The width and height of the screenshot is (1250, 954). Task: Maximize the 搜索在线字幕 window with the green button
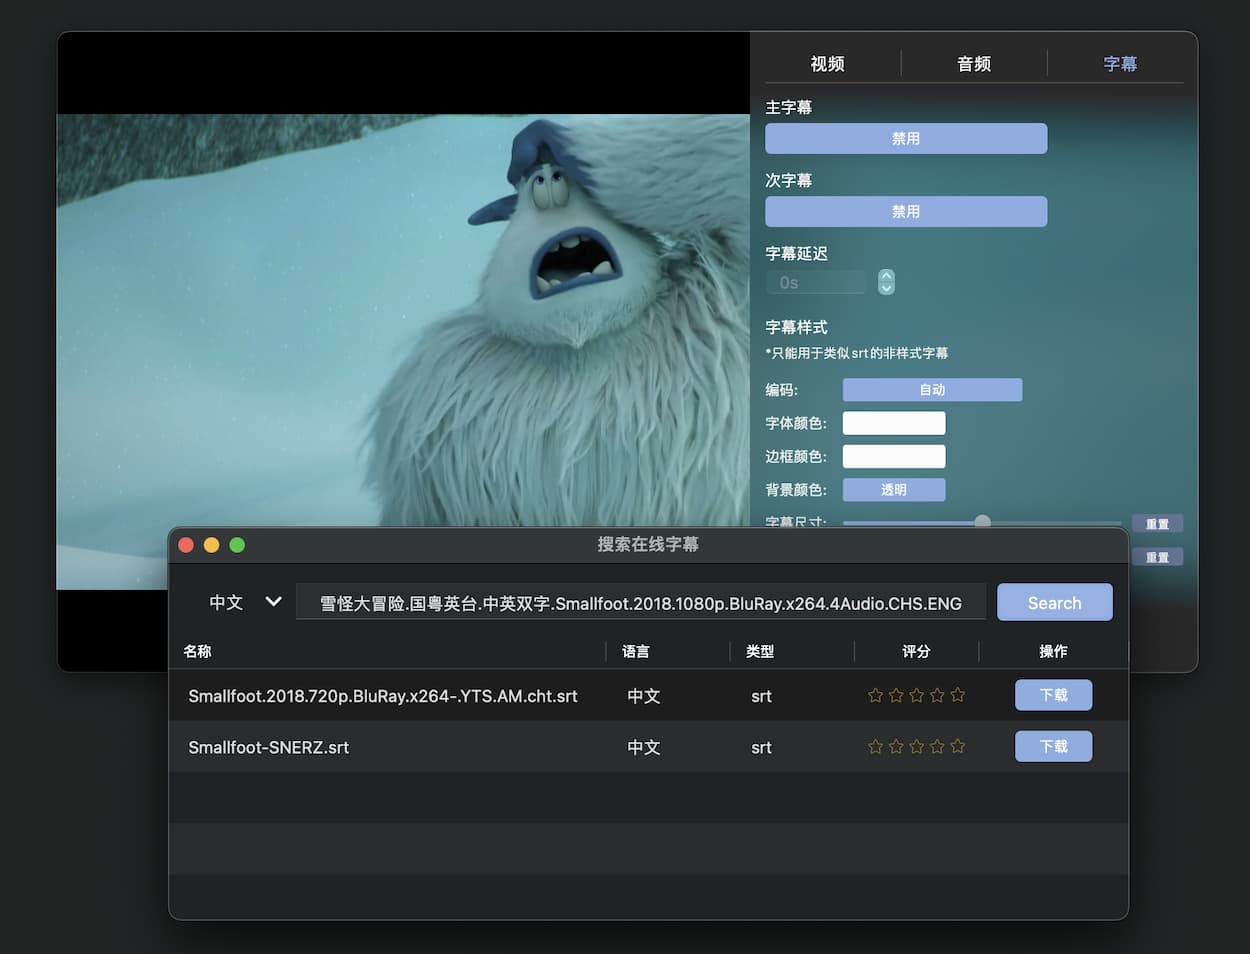pyautogui.click(x=237, y=545)
